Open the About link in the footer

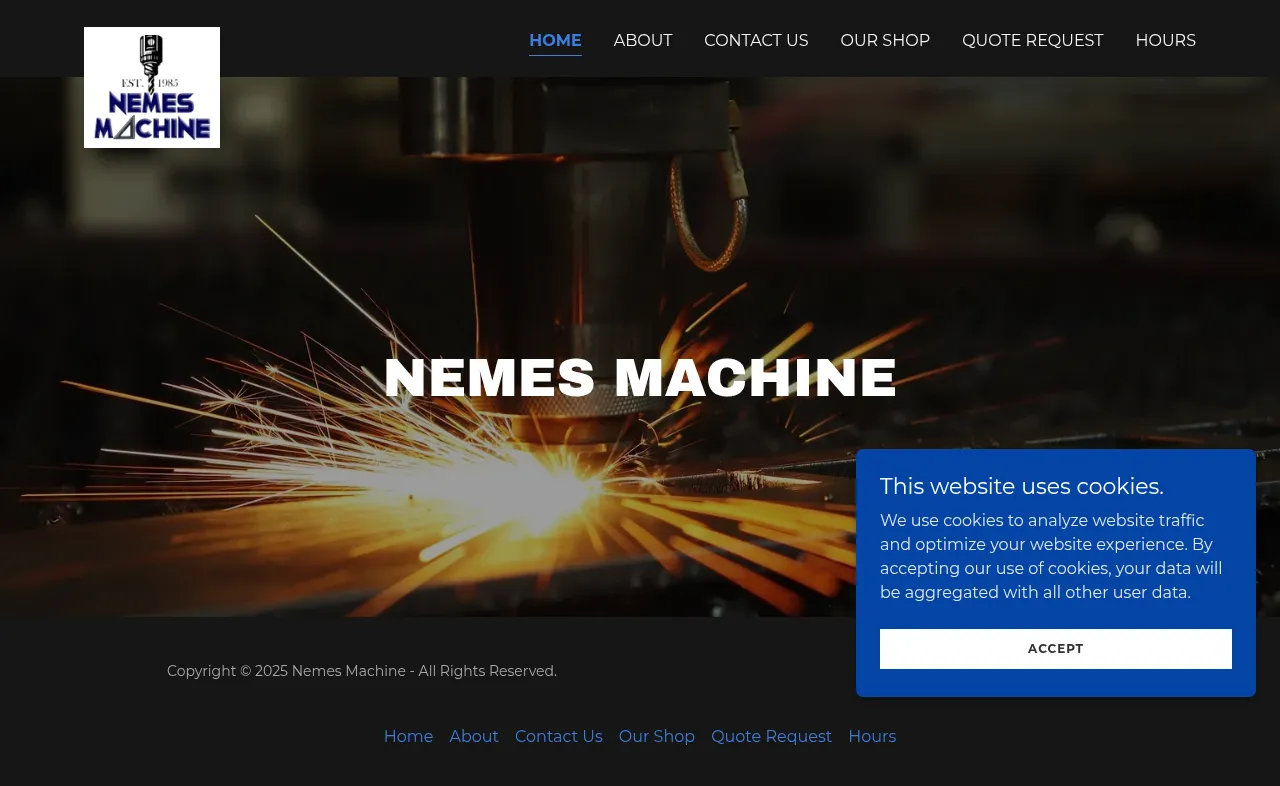(474, 737)
